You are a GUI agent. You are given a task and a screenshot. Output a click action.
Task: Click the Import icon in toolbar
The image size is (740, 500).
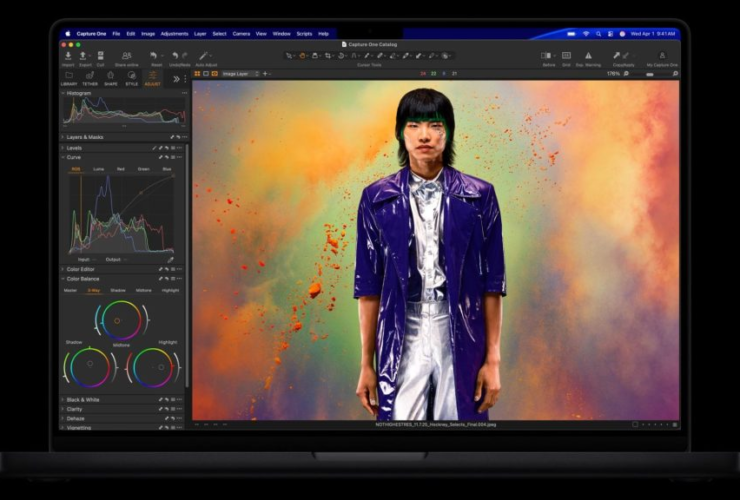[68, 57]
